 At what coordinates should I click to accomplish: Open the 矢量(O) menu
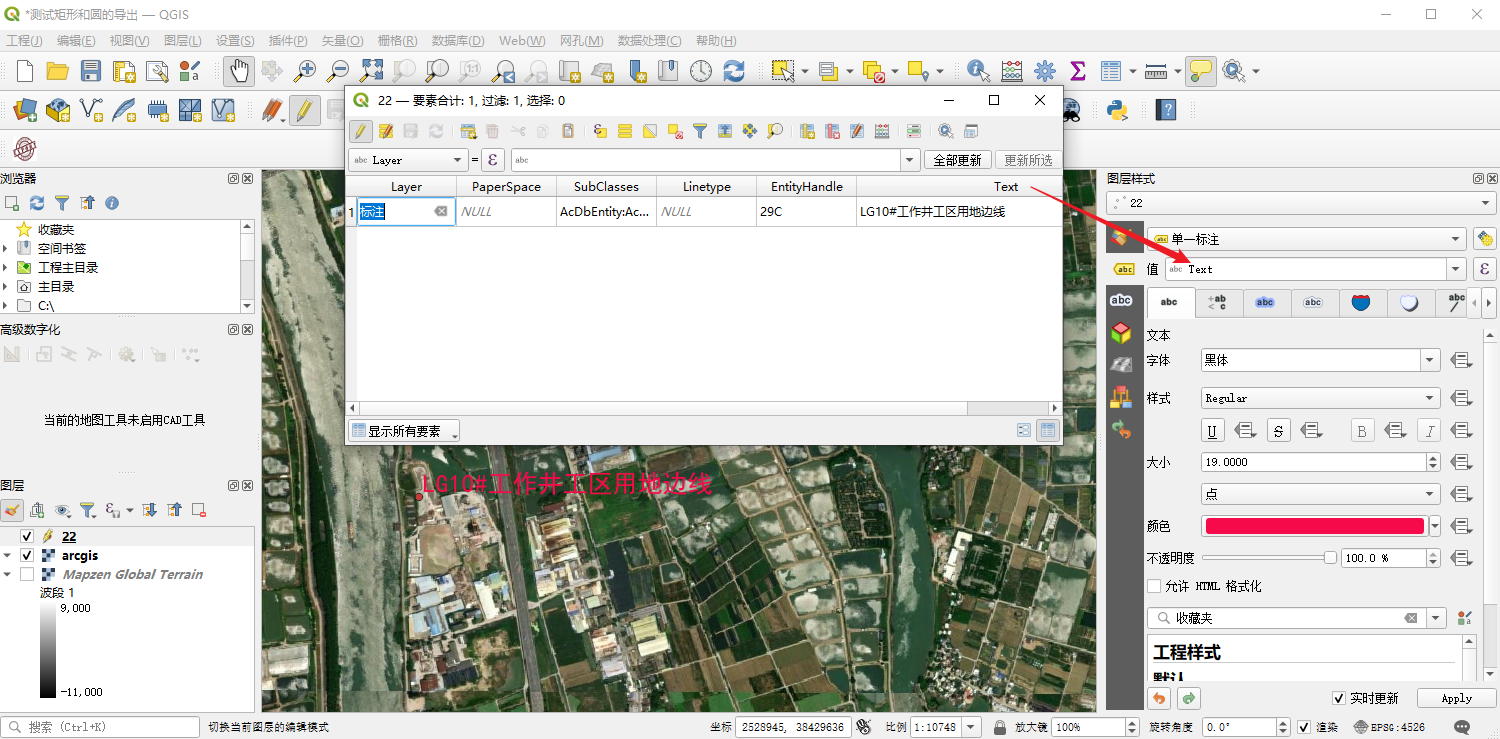tap(342, 40)
